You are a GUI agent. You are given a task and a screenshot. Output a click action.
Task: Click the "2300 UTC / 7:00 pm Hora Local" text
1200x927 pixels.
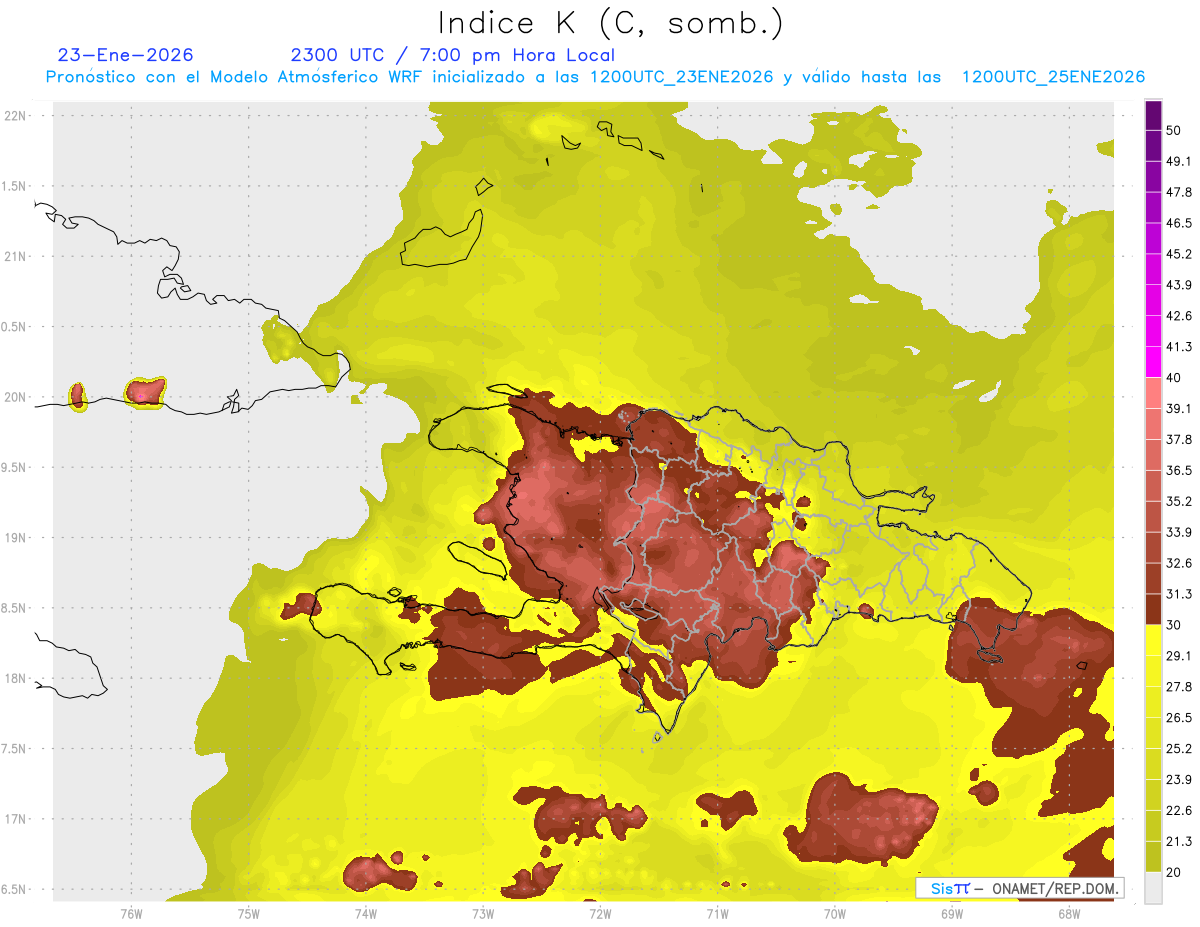(452, 55)
